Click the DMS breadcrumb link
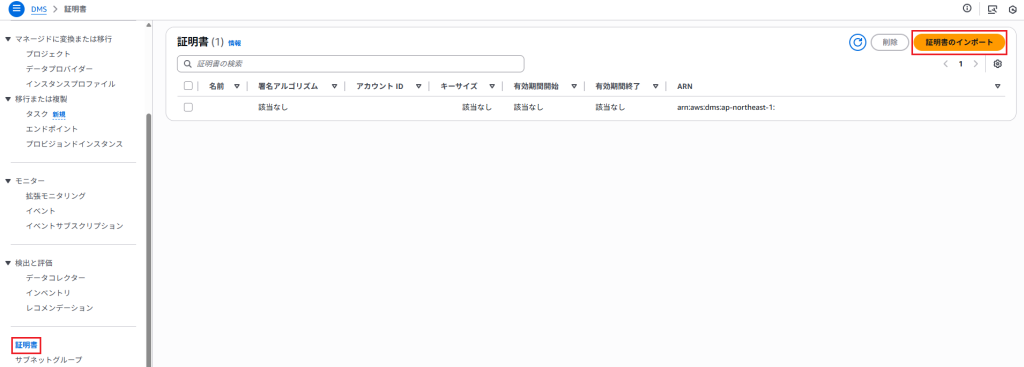Screen dimensions: 1024x367 tap(39, 9)
